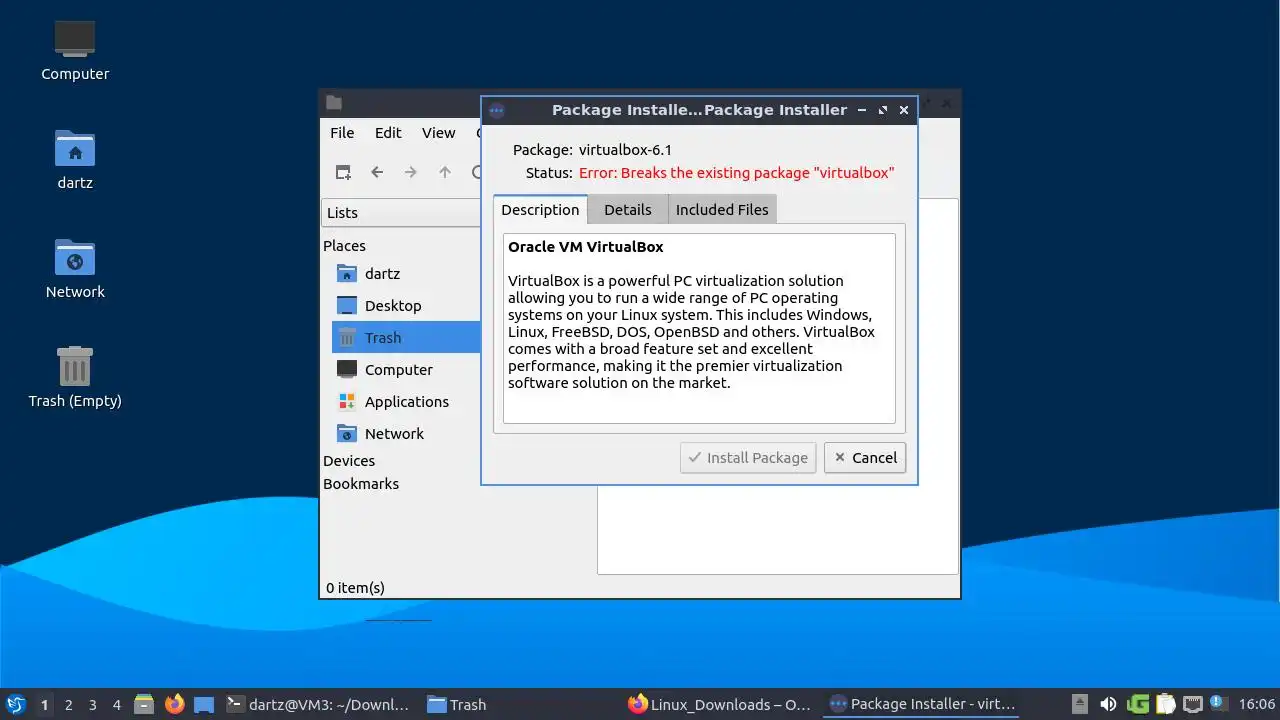Open the Lists side pane selector

coord(401,212)
